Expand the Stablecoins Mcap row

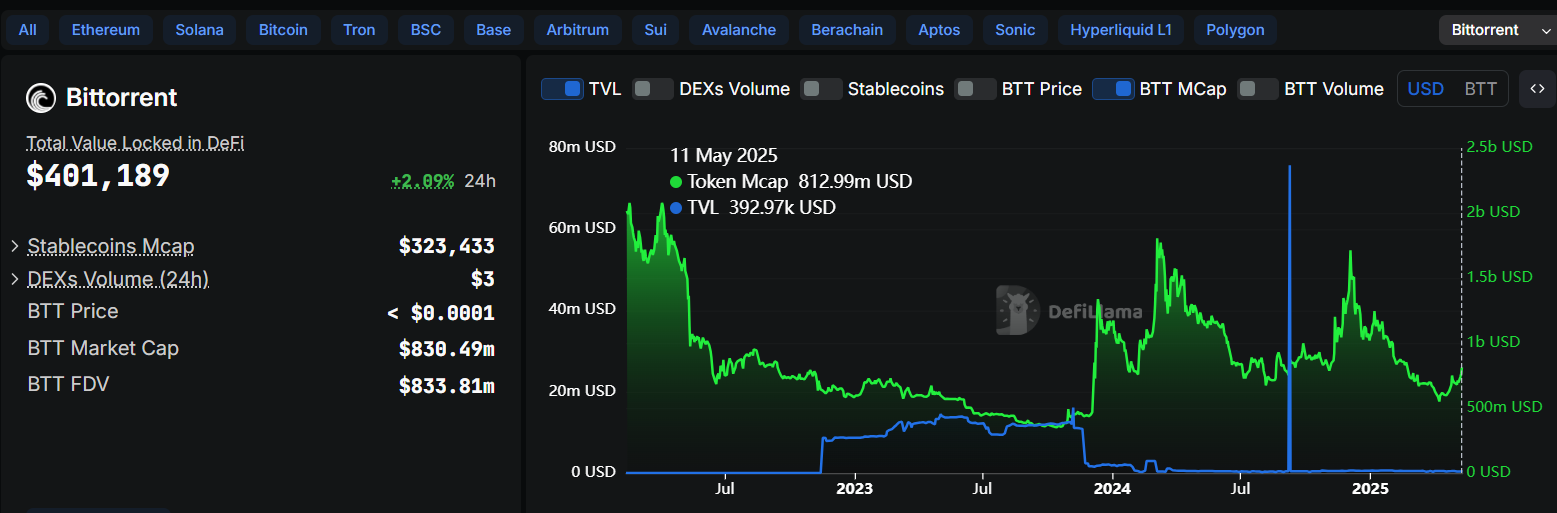pyautogui.click(x=15, y=246)
